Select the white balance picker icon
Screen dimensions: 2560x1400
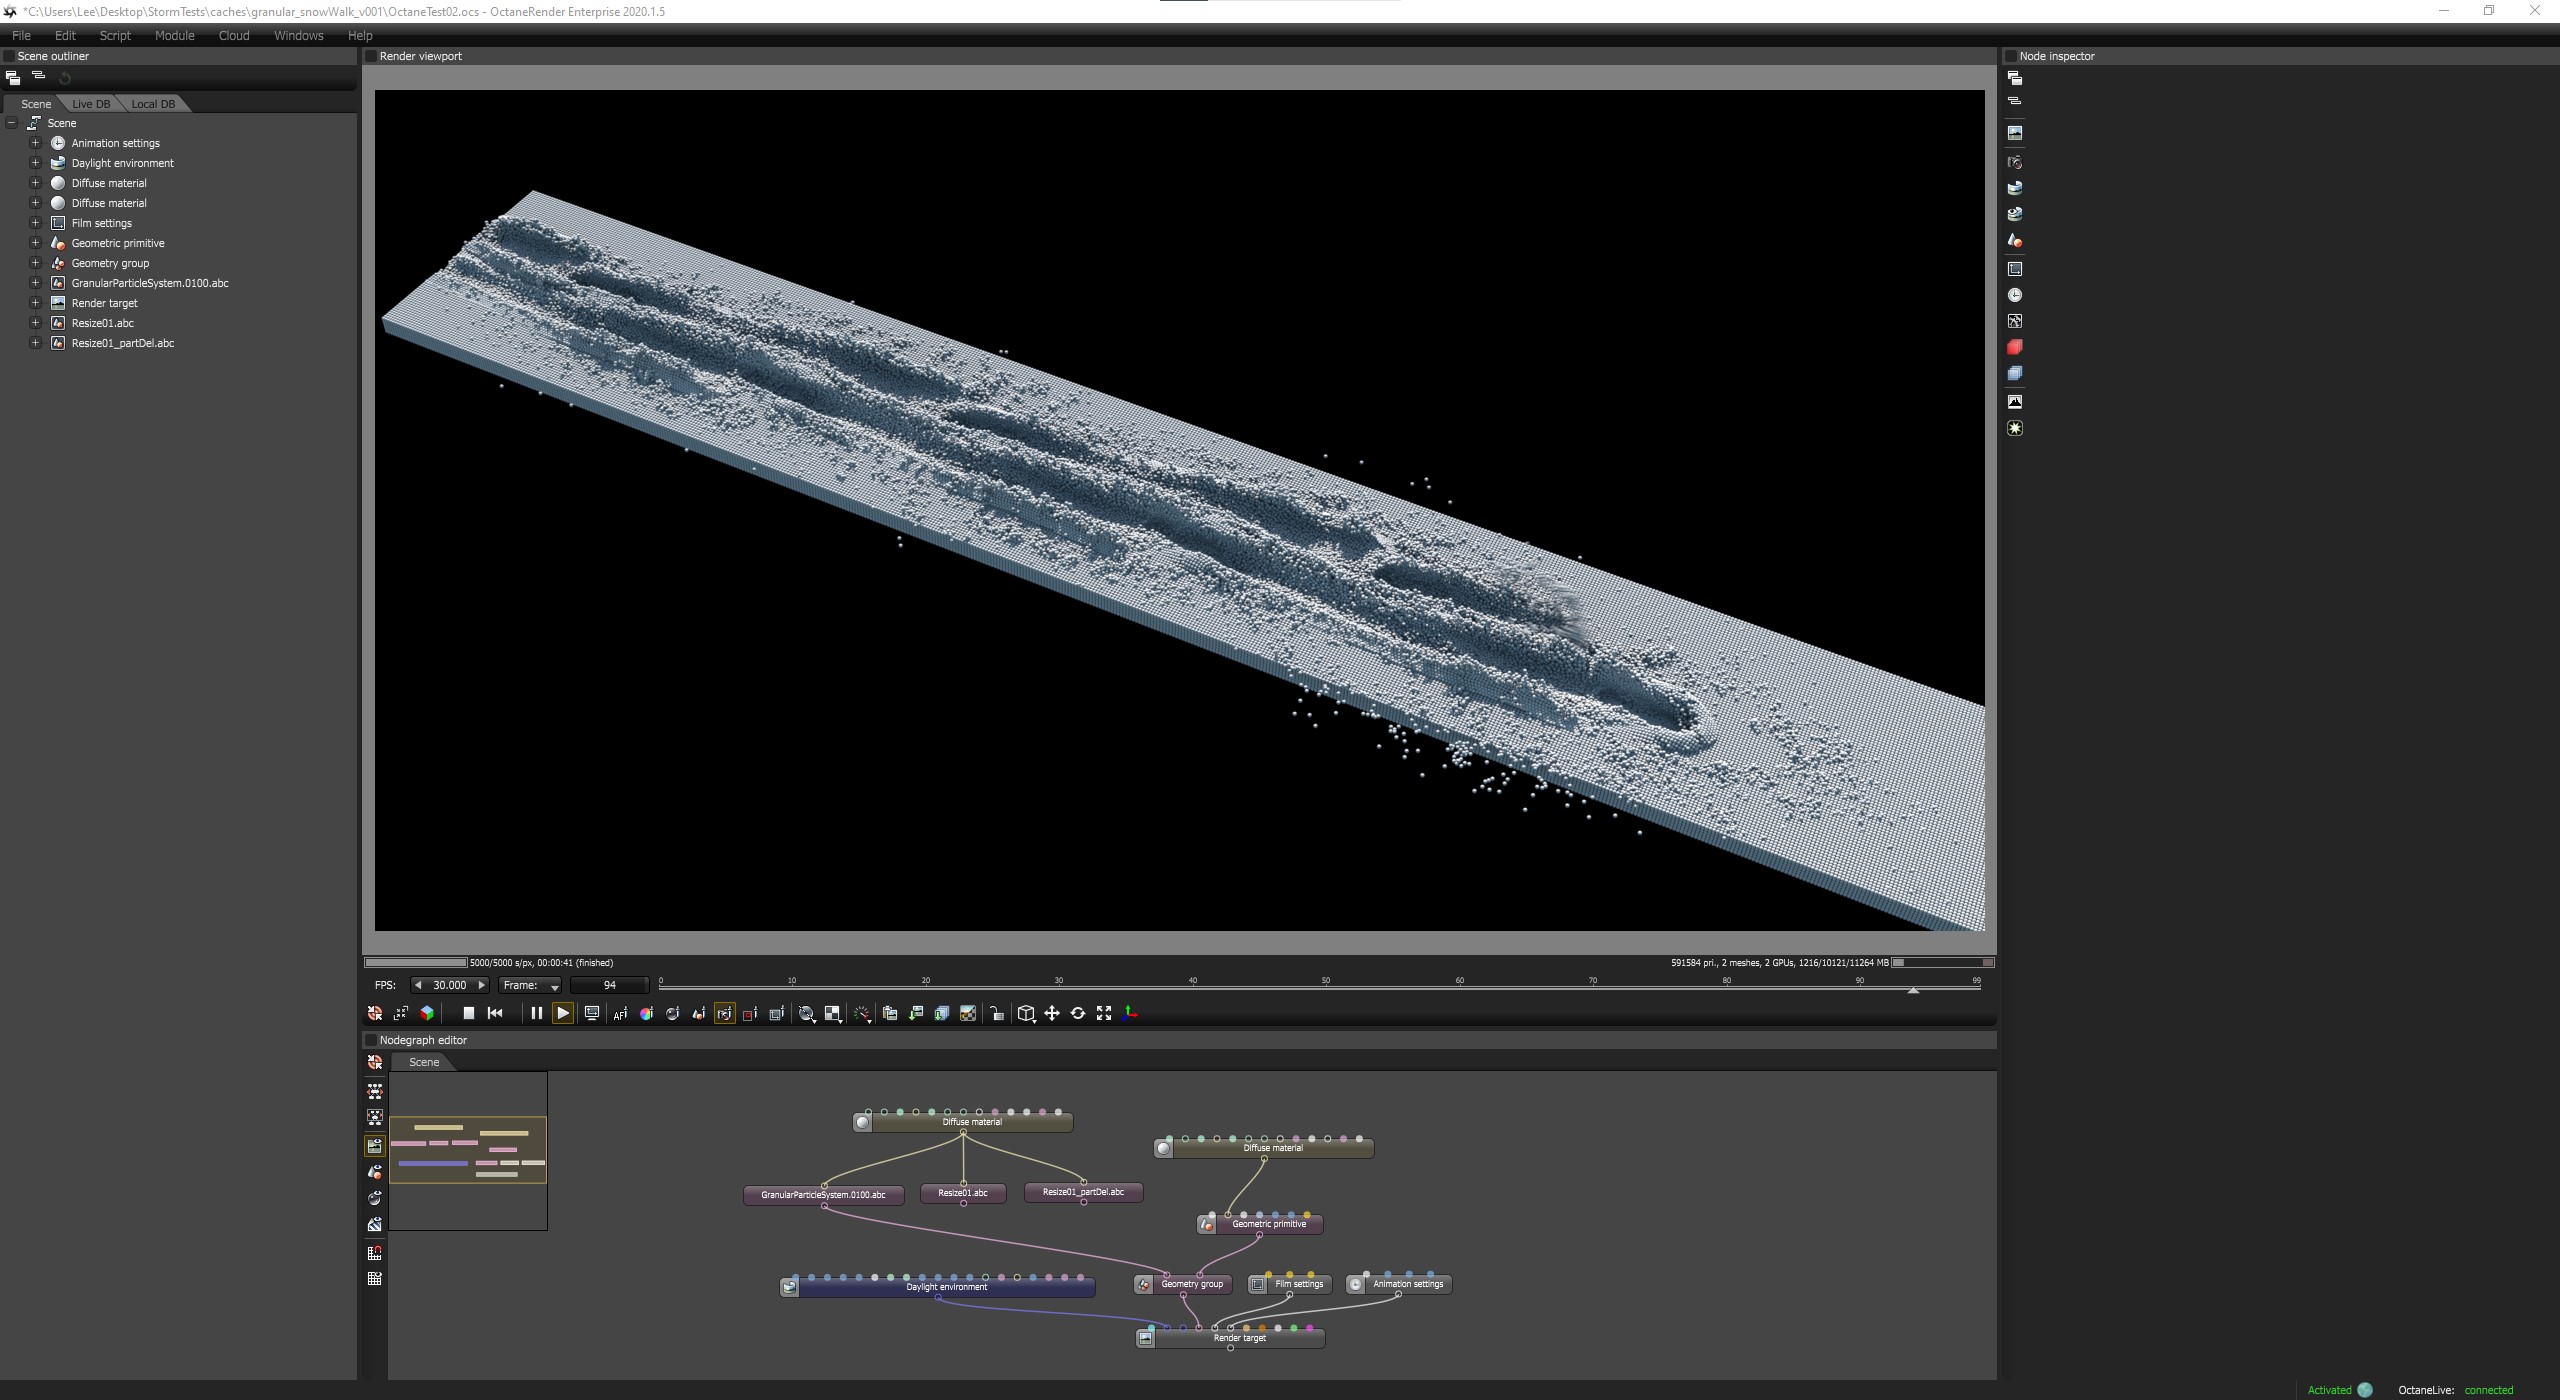[x=646, y=1013]
